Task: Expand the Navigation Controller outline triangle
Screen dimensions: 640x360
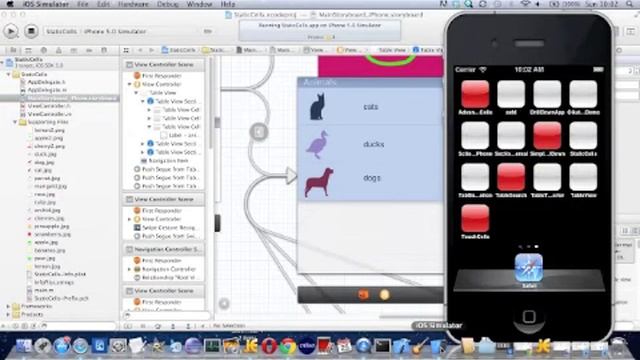Action: click(x=130, y=269)
